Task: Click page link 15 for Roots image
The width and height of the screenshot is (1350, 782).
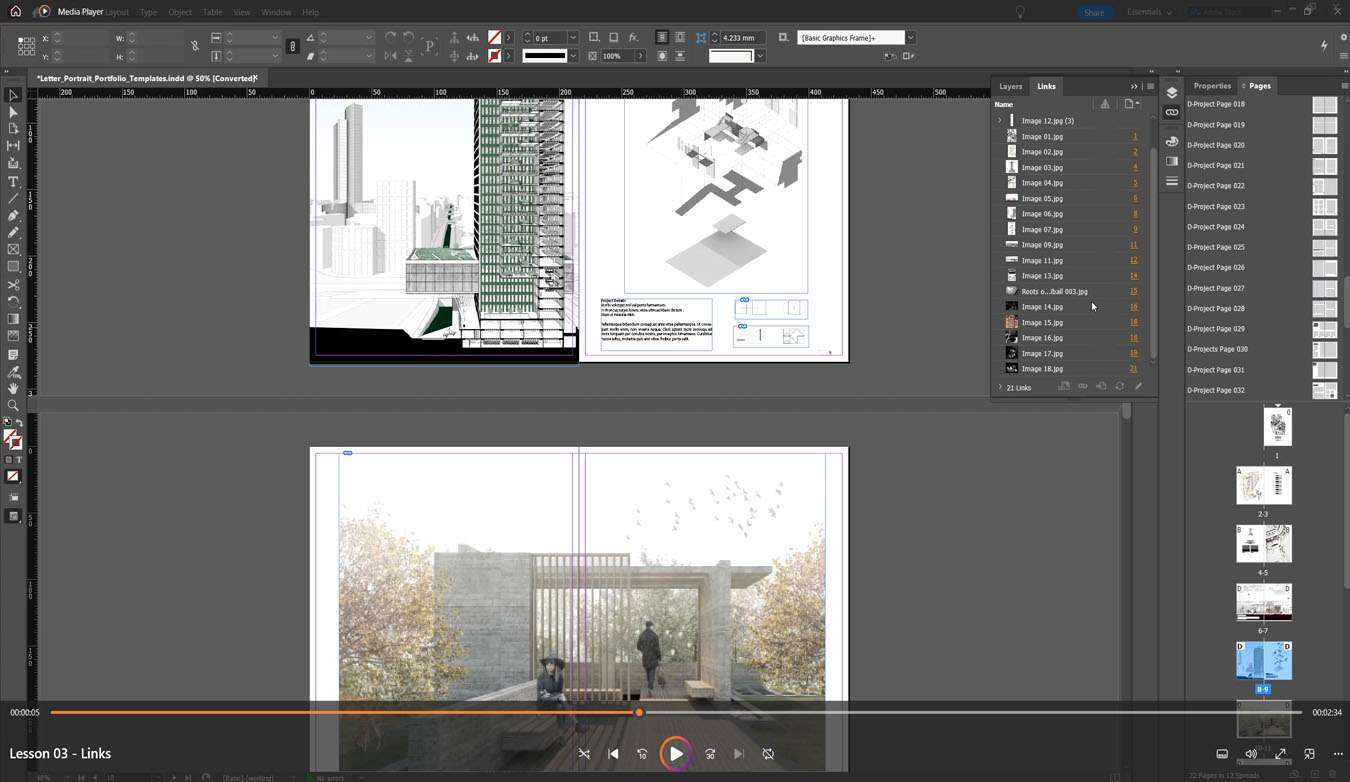Action: [1134, 291]
